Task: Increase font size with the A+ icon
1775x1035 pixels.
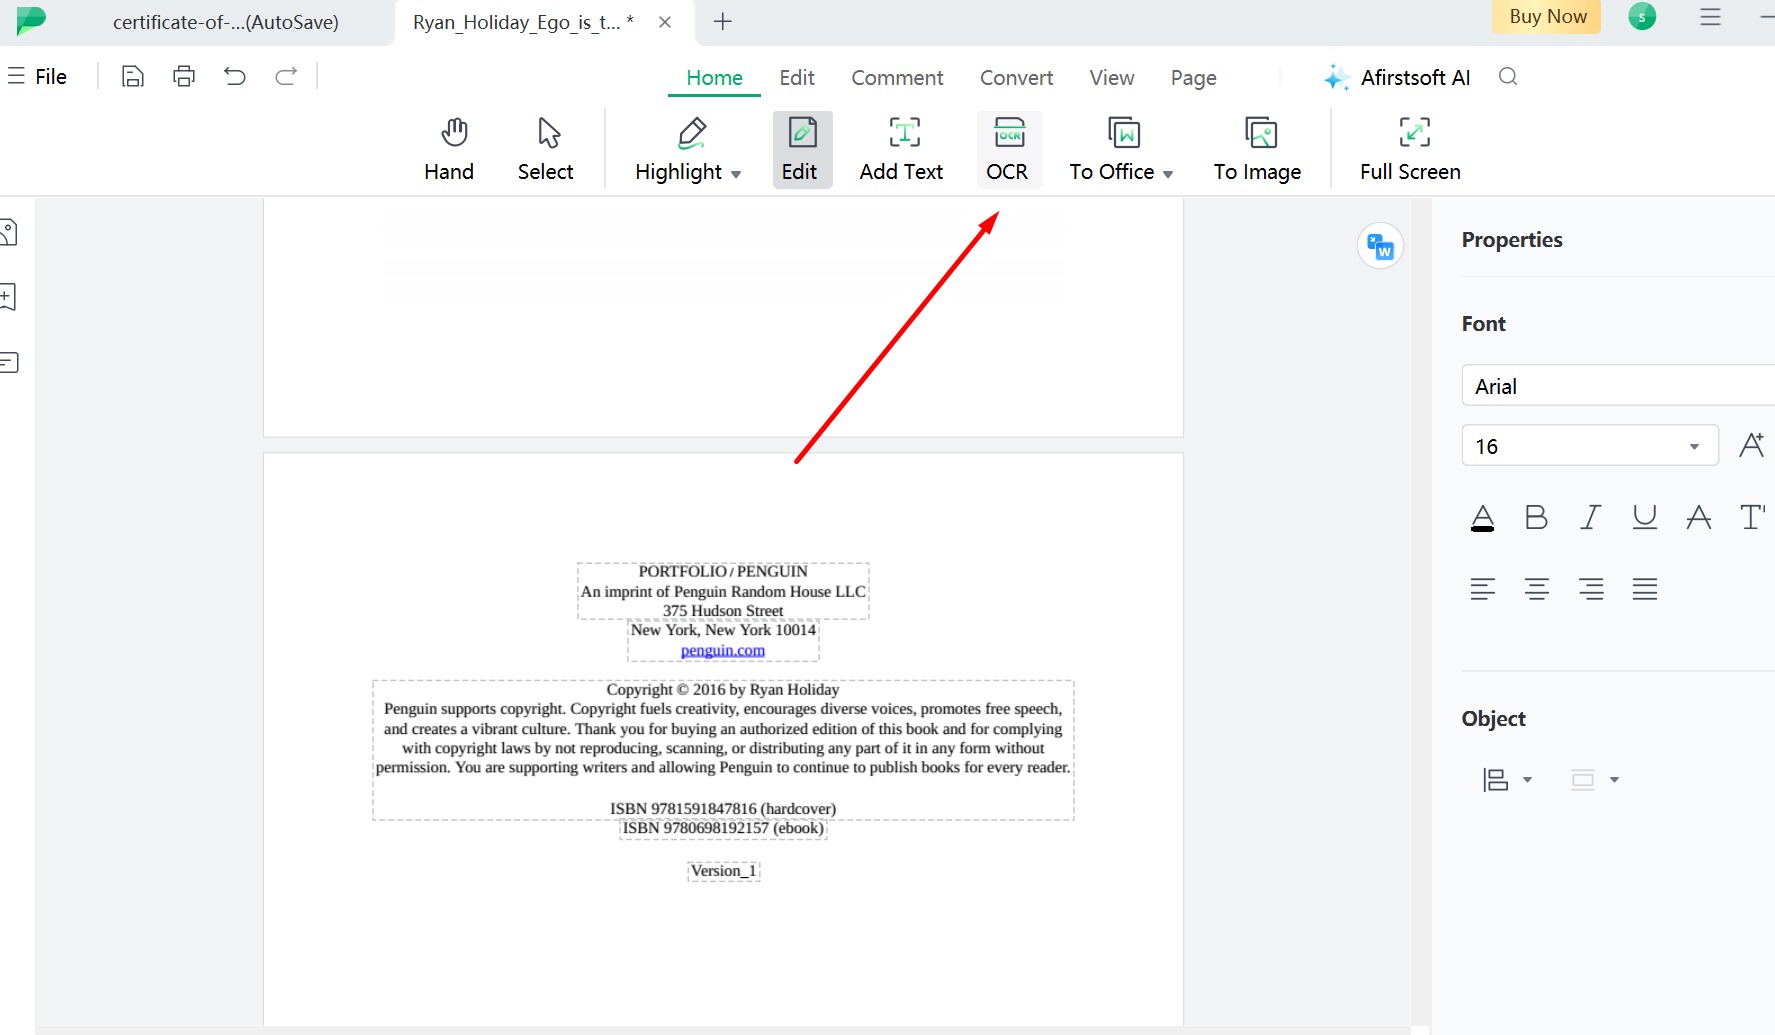Action: tap(1751, 445)
